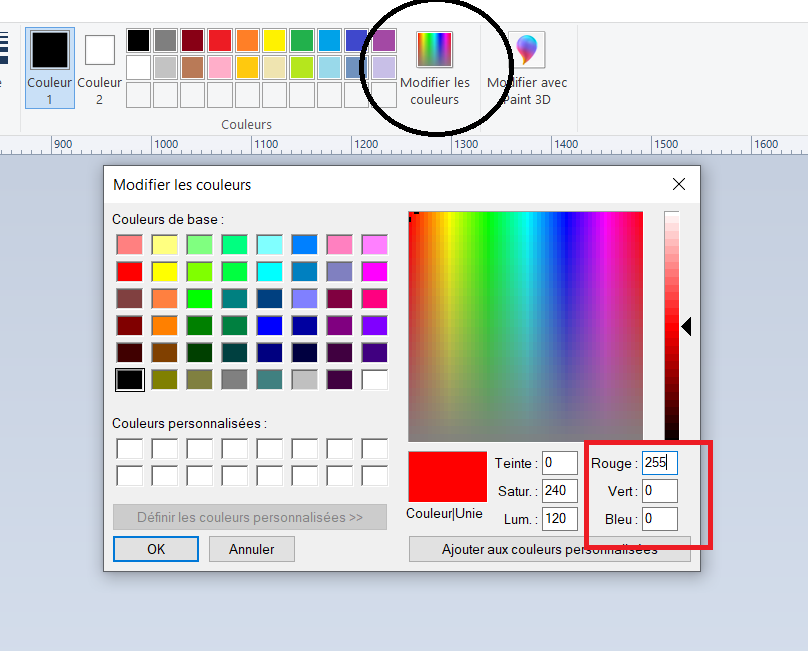This screenshot has width=808, height=651.
Task: Click the luminosity gradient bar
Action: (x=671, y=326)
